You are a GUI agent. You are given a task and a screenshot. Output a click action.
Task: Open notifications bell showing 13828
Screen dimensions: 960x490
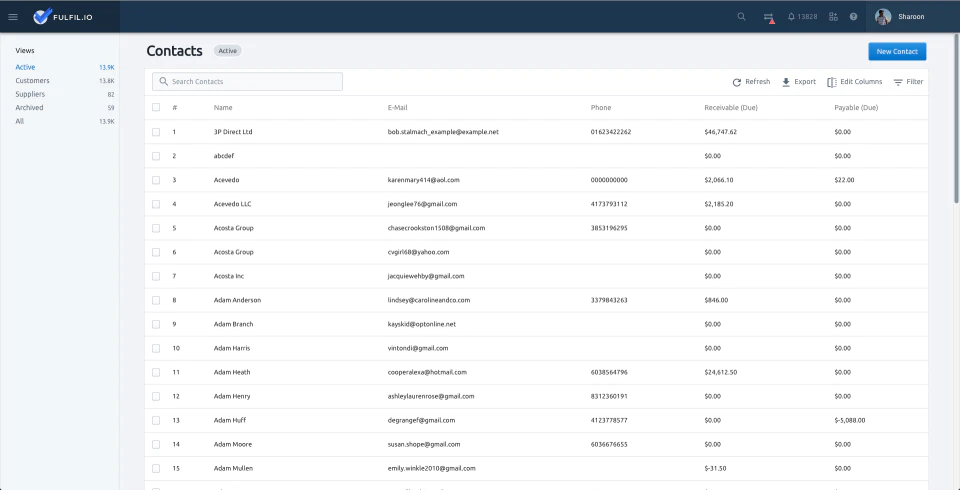tap(802, 17)
